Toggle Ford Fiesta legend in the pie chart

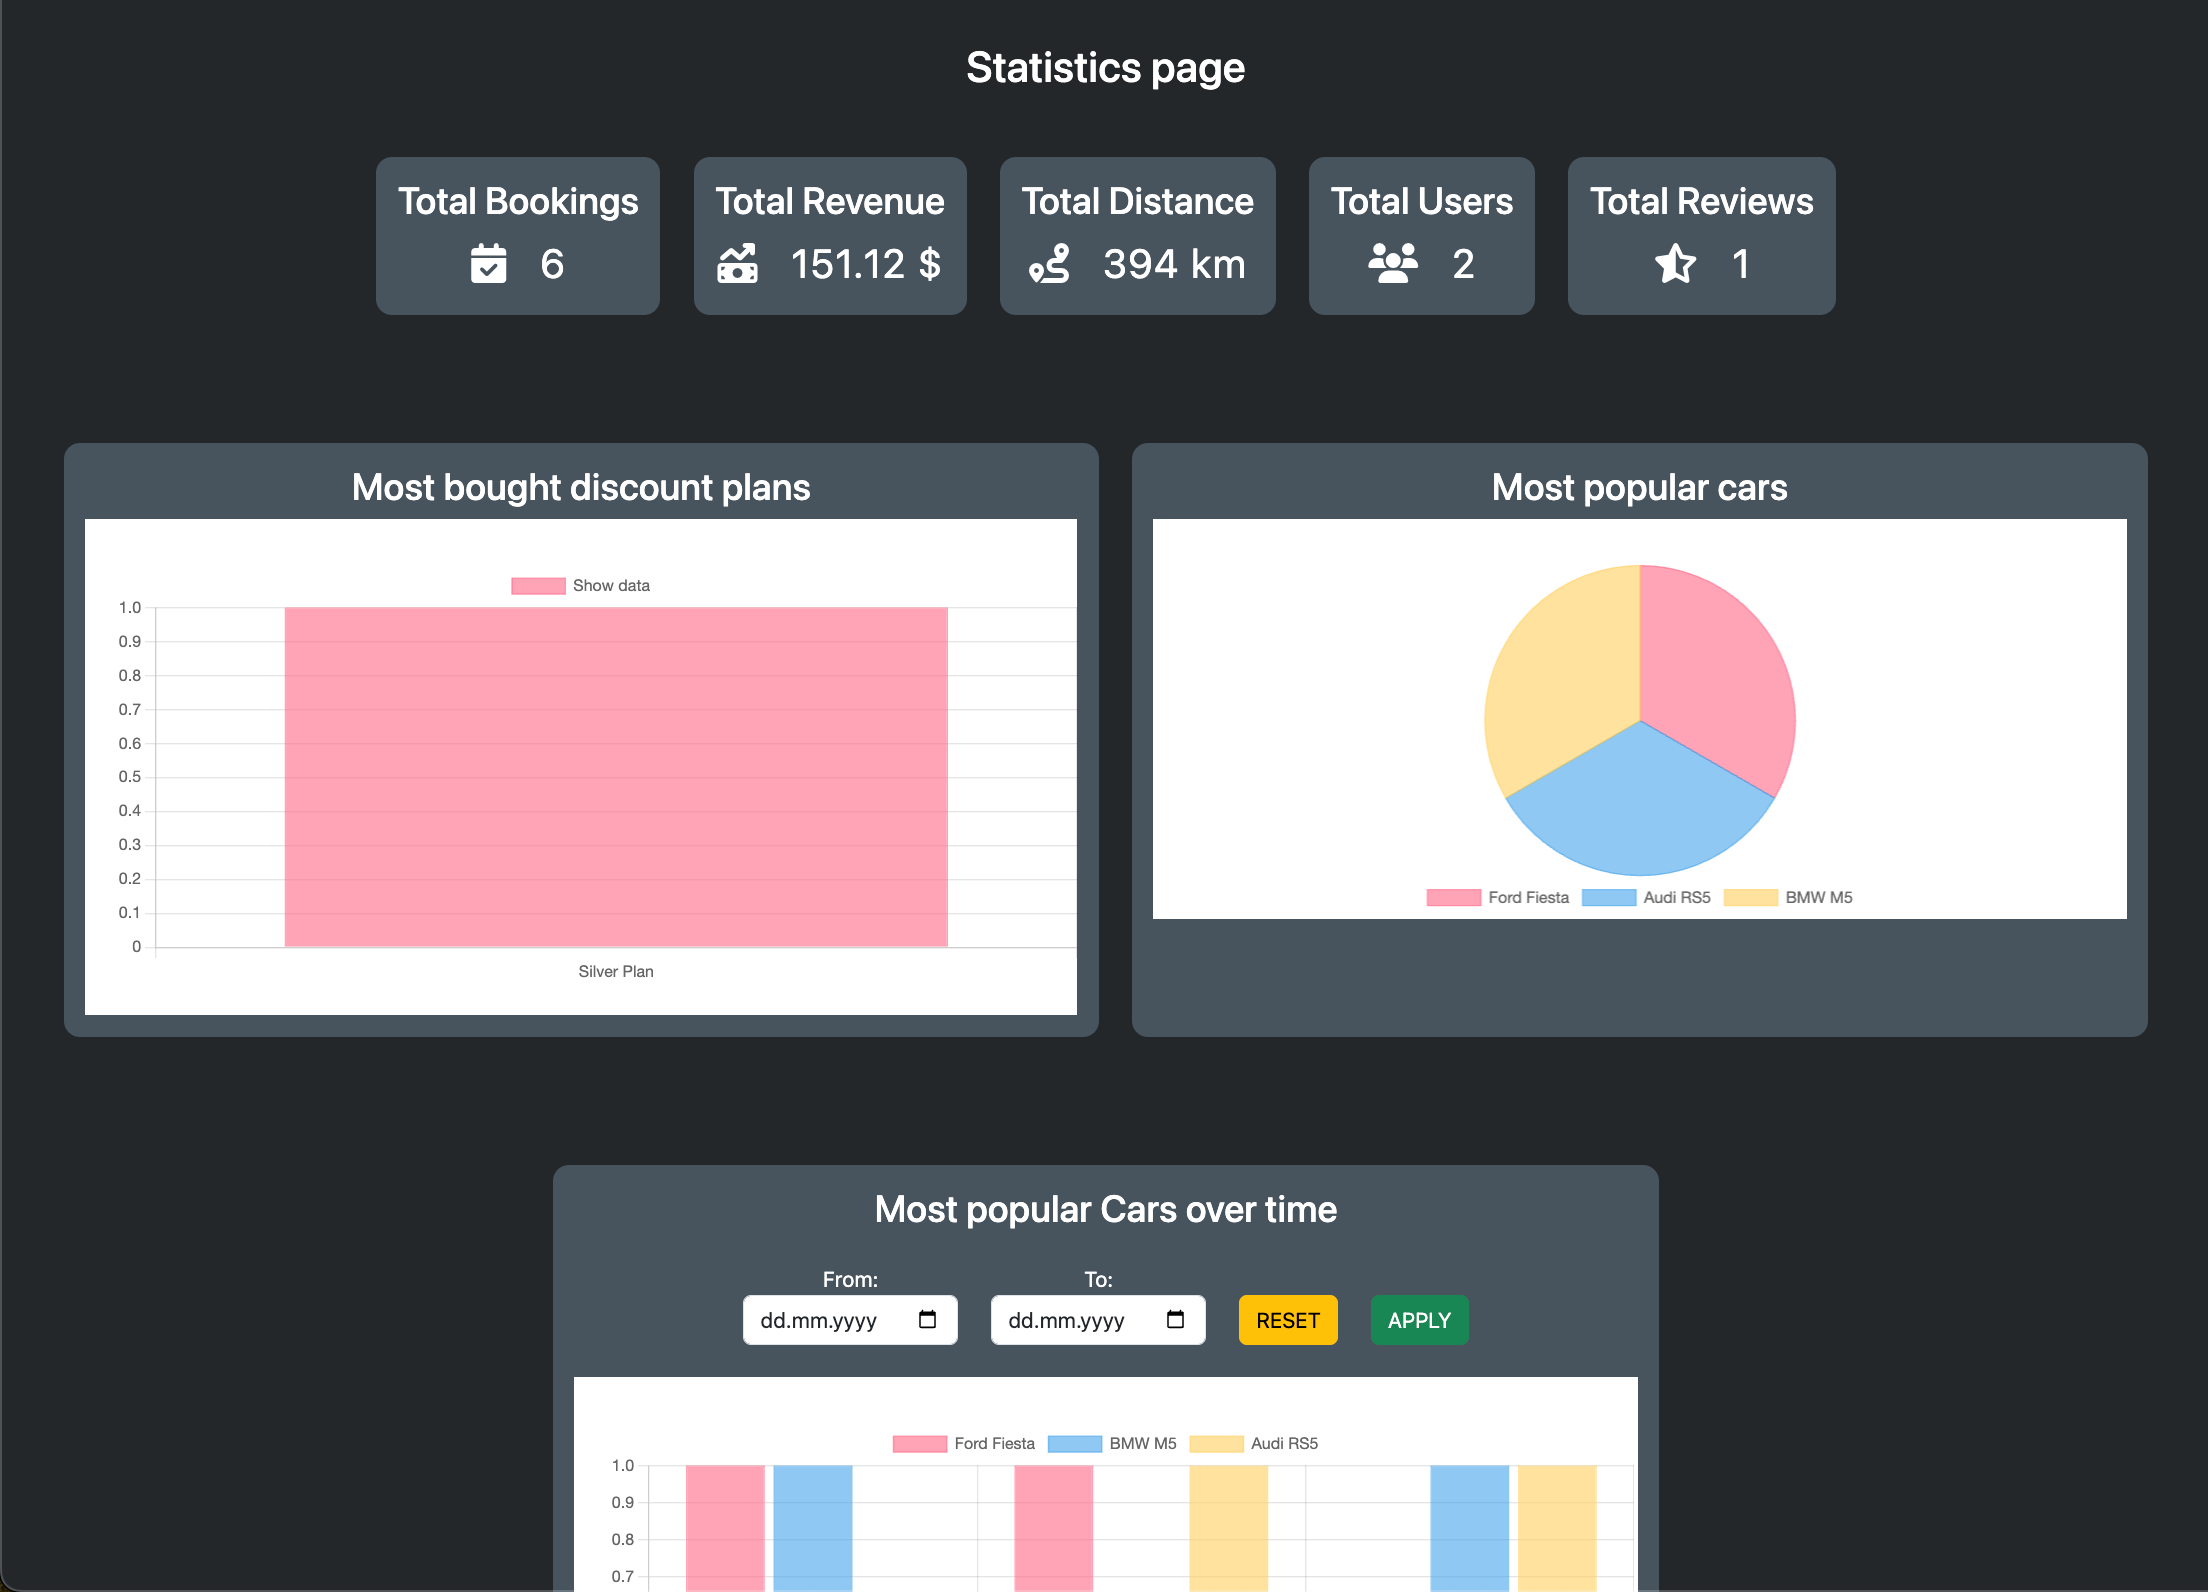point(1498,898)
